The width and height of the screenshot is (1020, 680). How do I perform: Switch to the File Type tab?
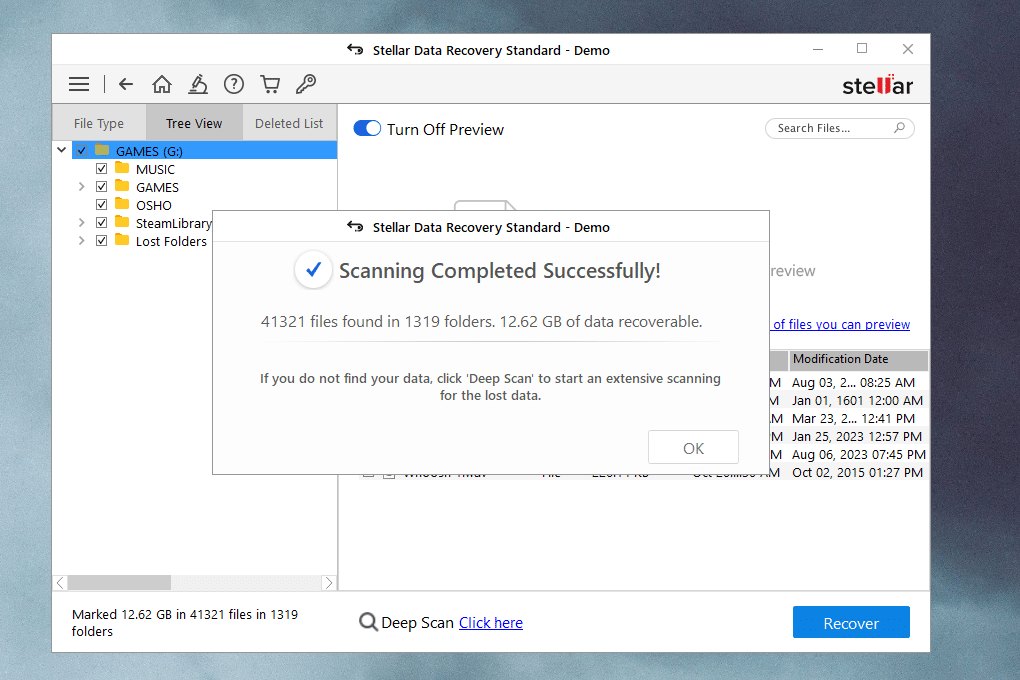(x=99, y=122)
